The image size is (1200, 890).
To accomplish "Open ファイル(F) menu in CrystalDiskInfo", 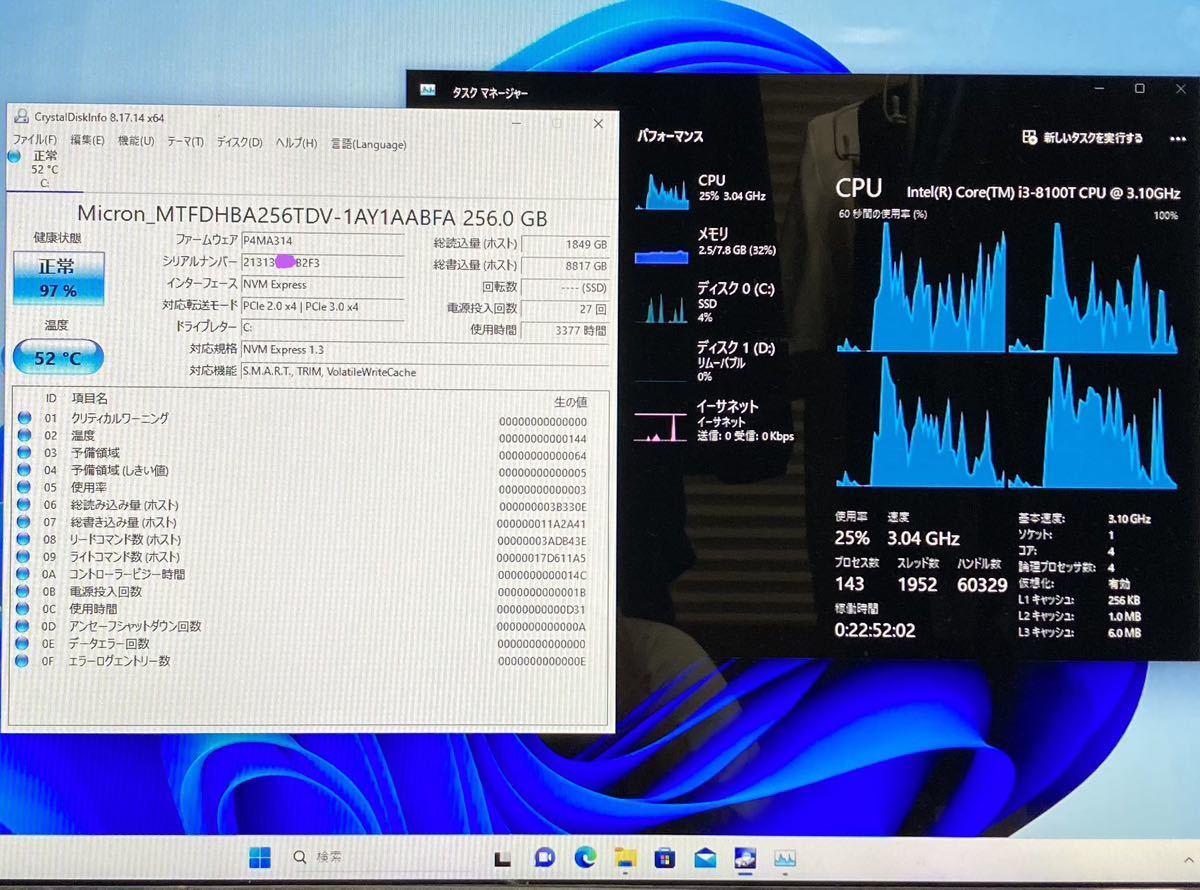I will click(34, 141).
